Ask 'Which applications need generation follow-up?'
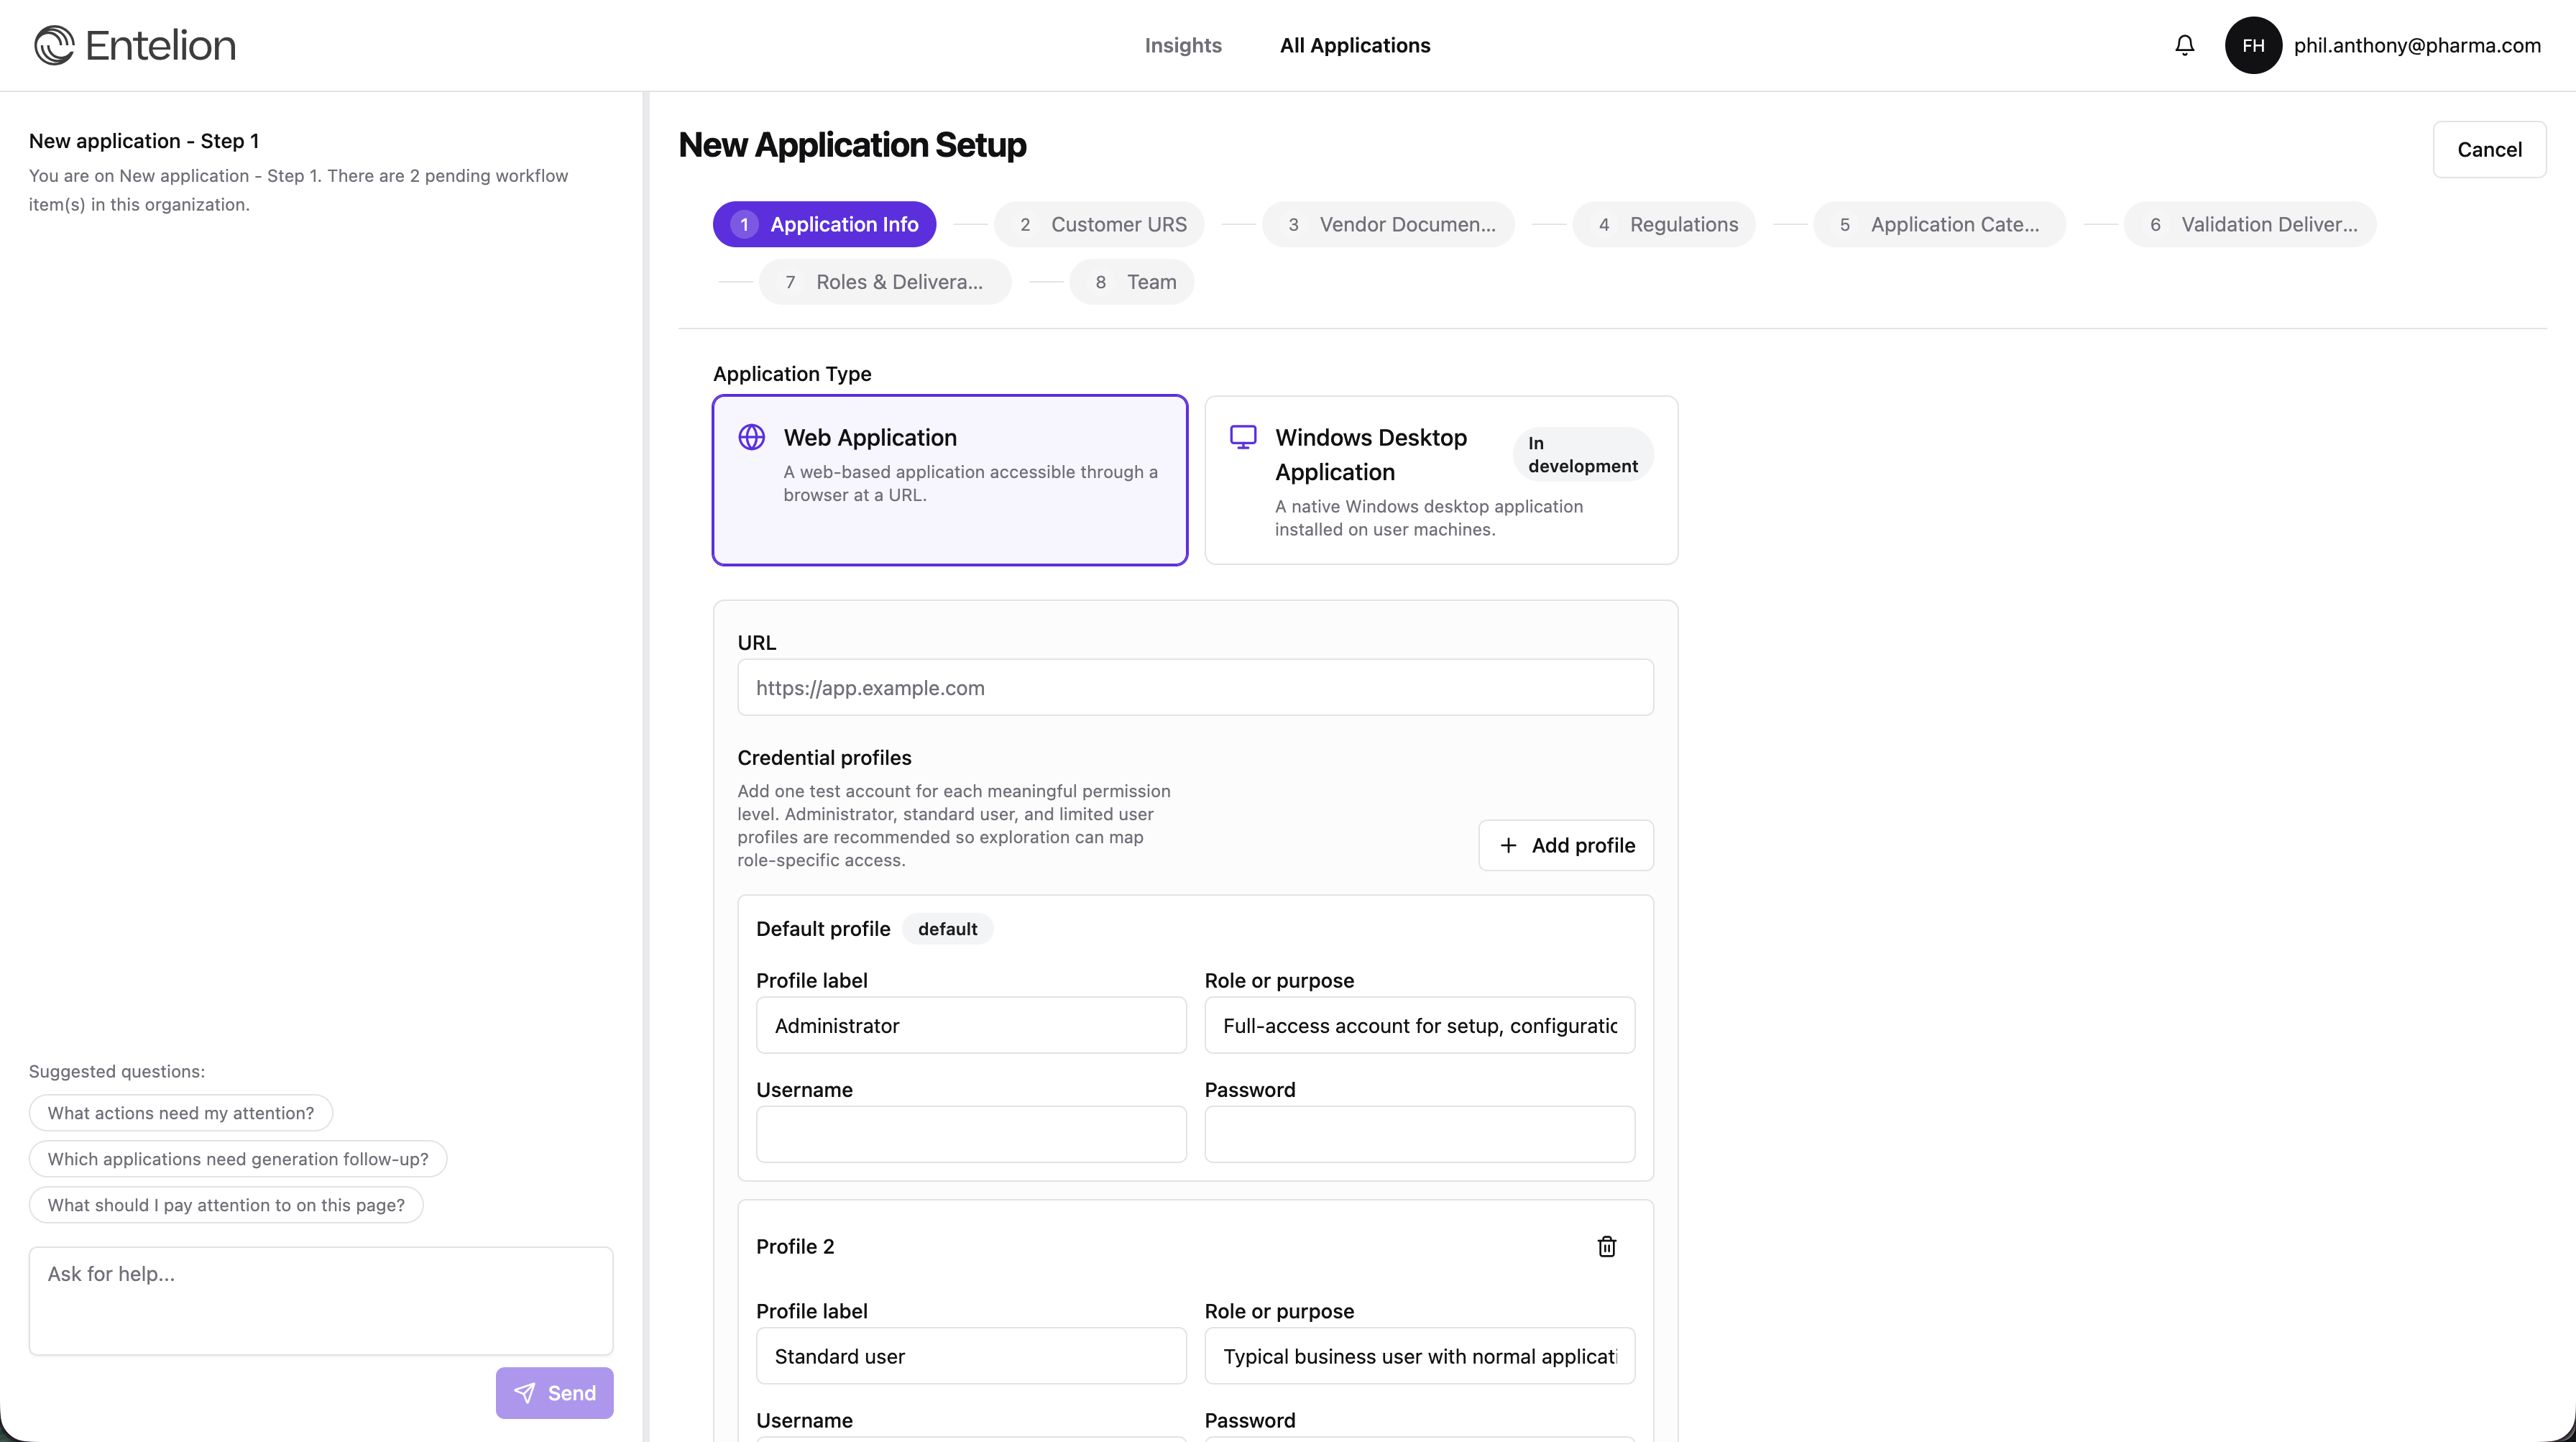 pos(238,1159)
